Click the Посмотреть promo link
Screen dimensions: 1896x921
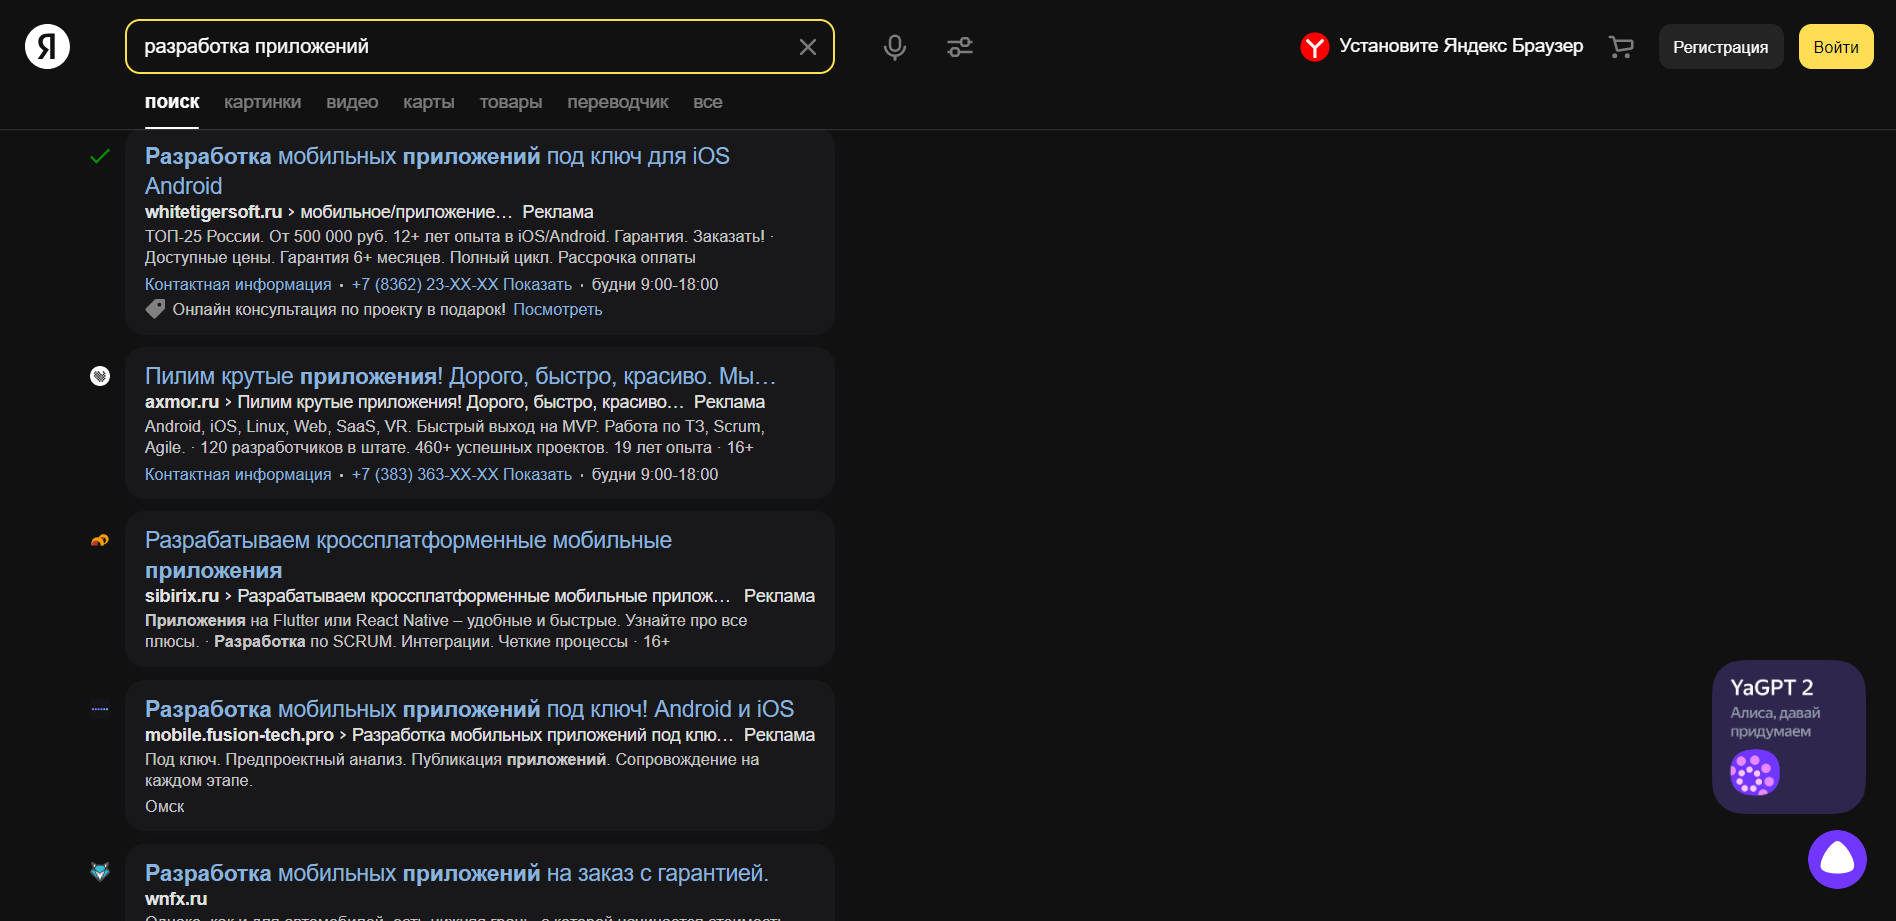coord(557,310)
